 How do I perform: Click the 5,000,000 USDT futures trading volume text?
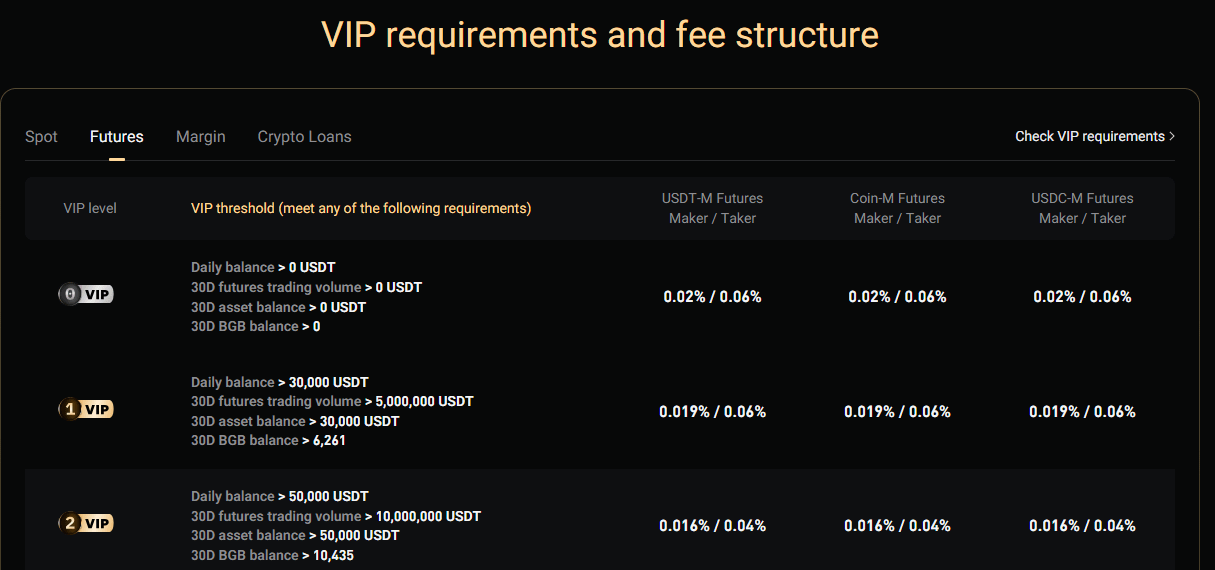[x=424, y=402]
